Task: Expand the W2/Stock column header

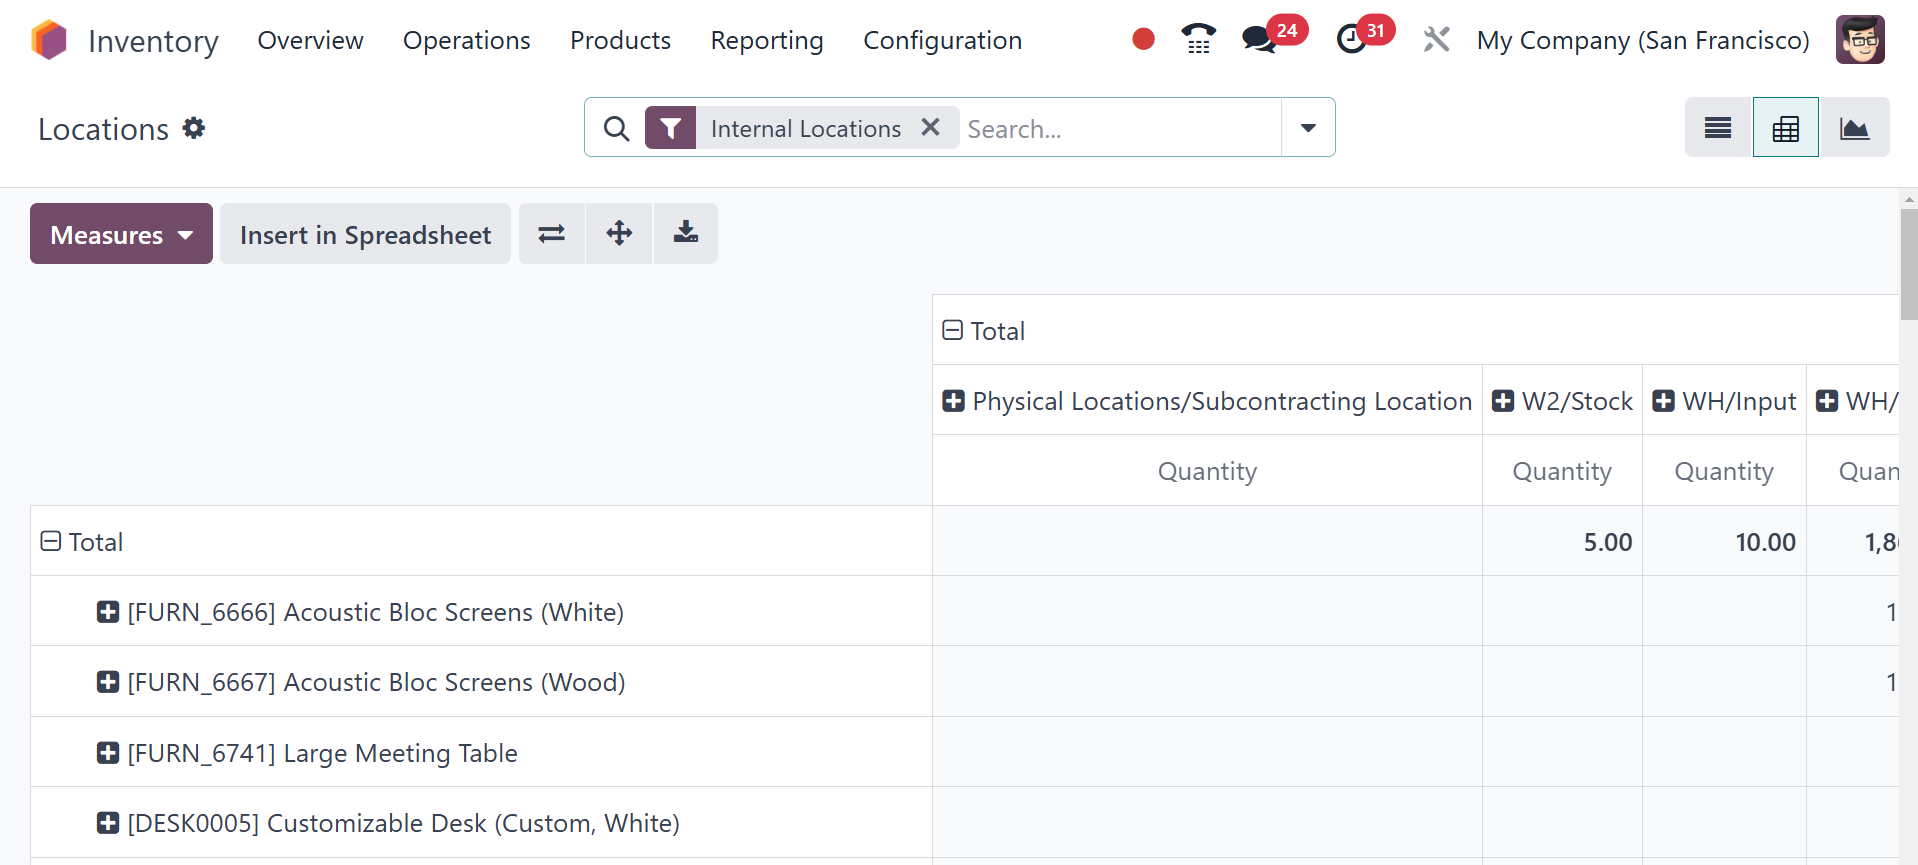Action: pos(1502,401)
